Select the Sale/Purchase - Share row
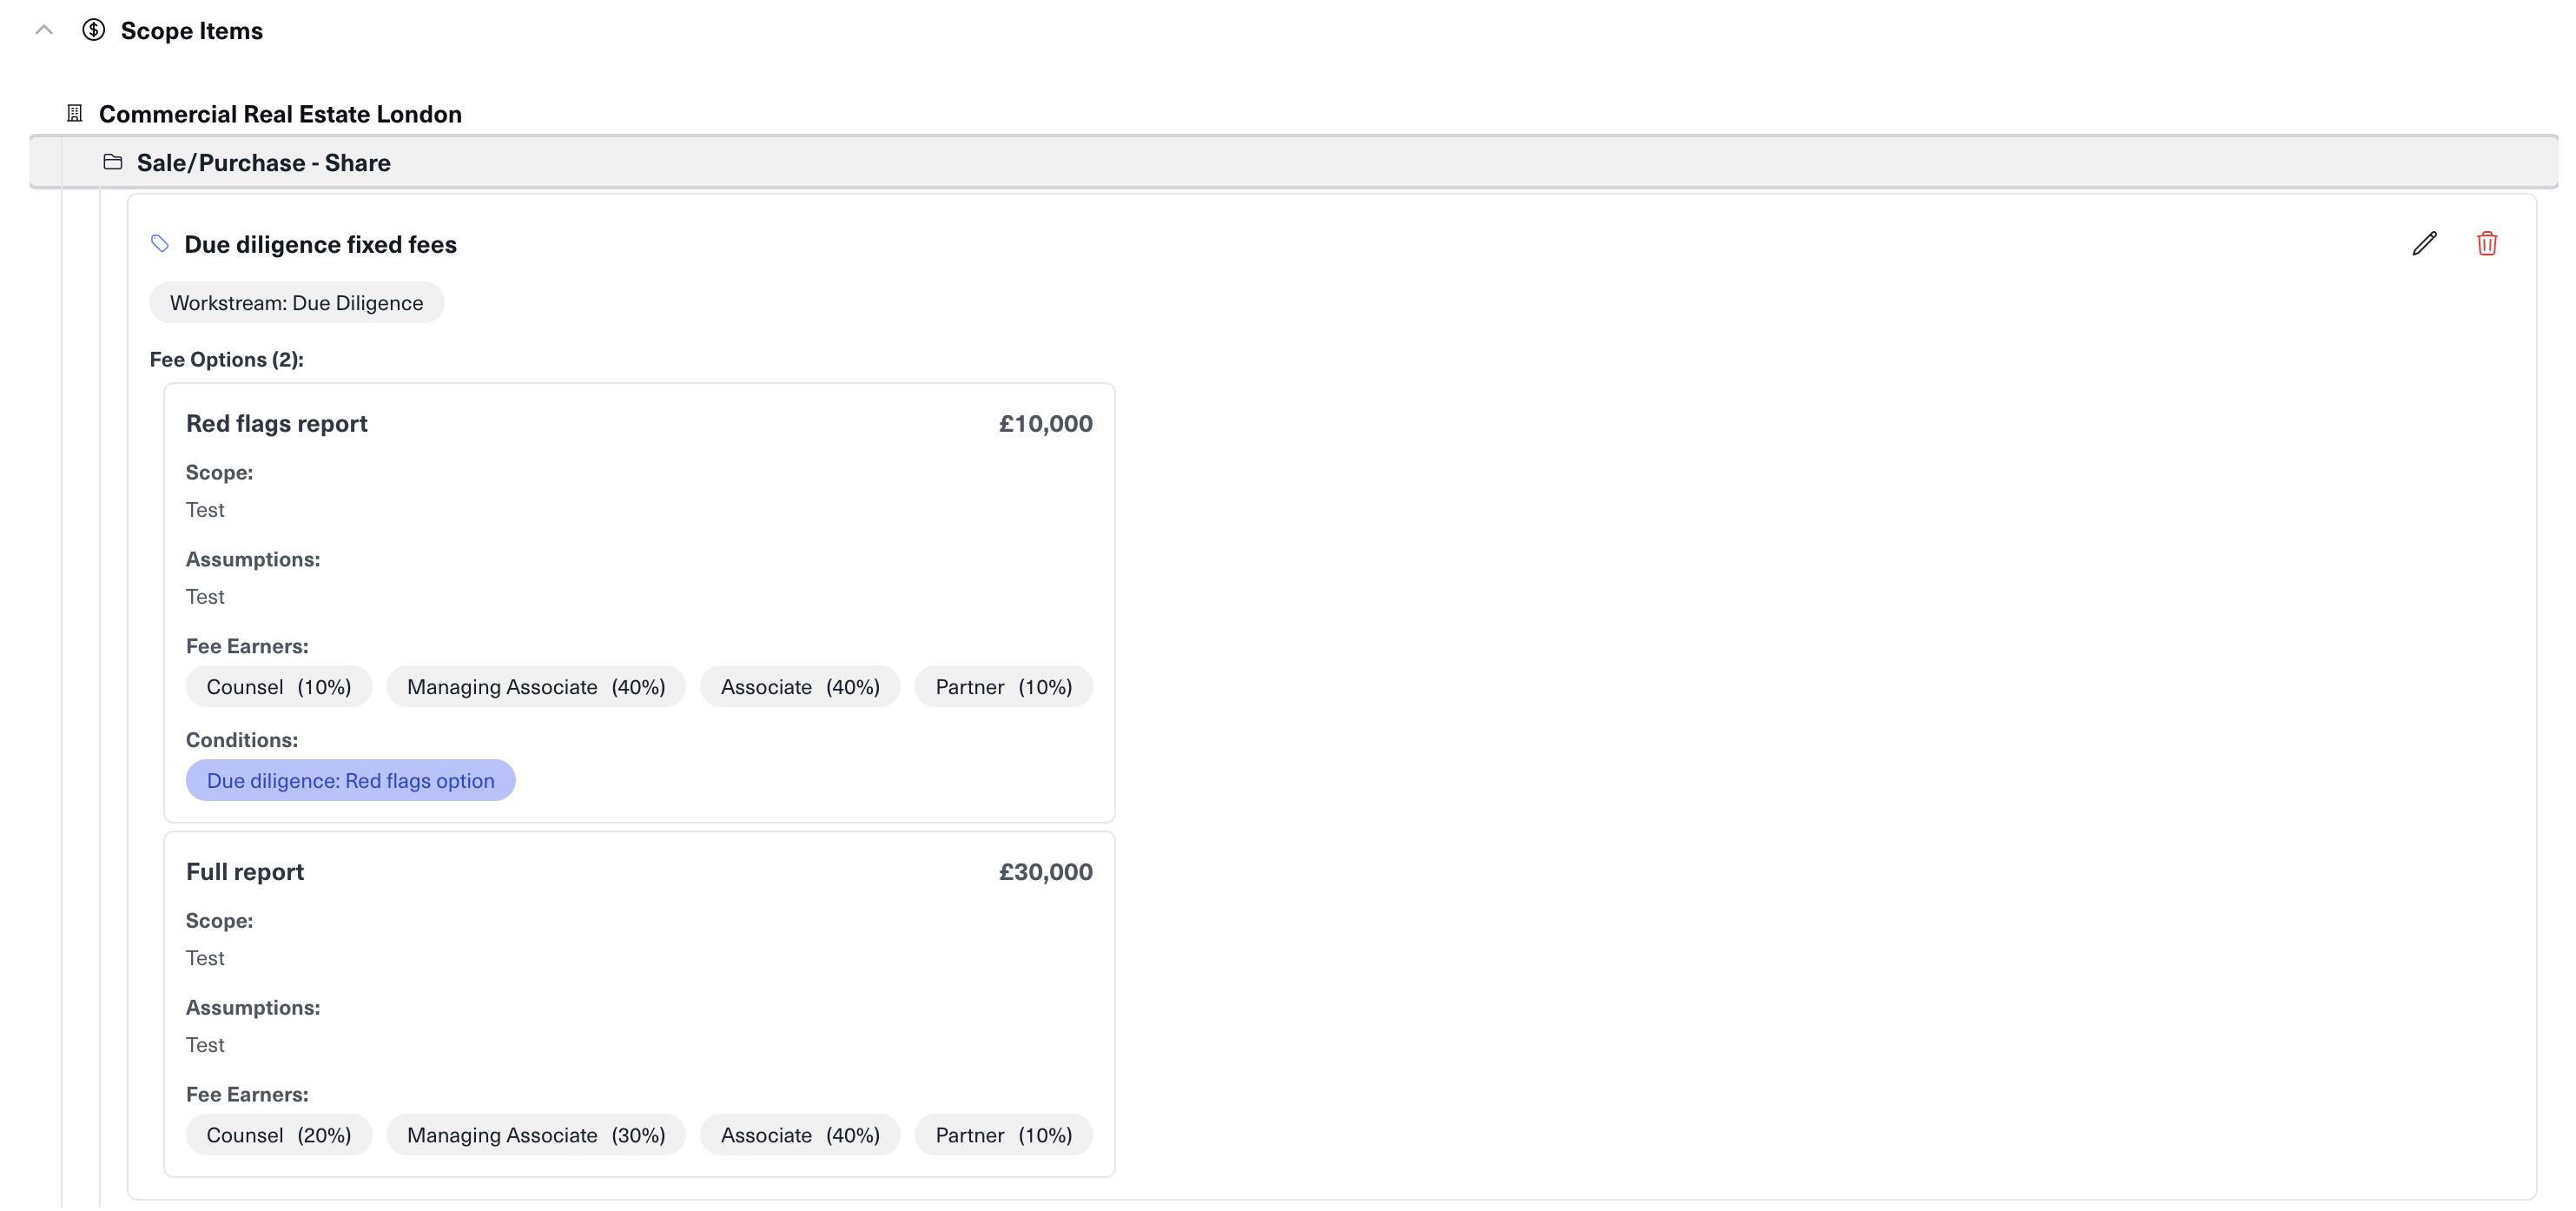2576x1211 pixels. coord(264,163)
